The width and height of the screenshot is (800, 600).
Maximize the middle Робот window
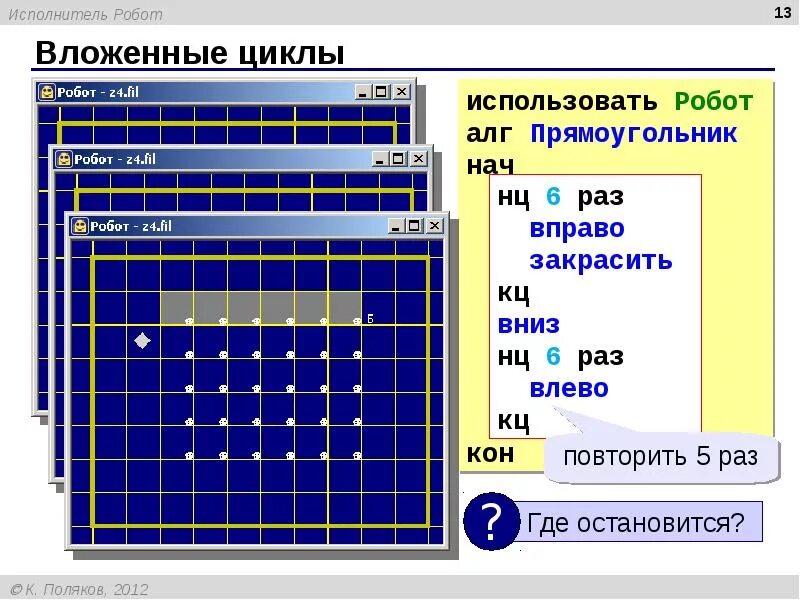[x=397, y=159]
